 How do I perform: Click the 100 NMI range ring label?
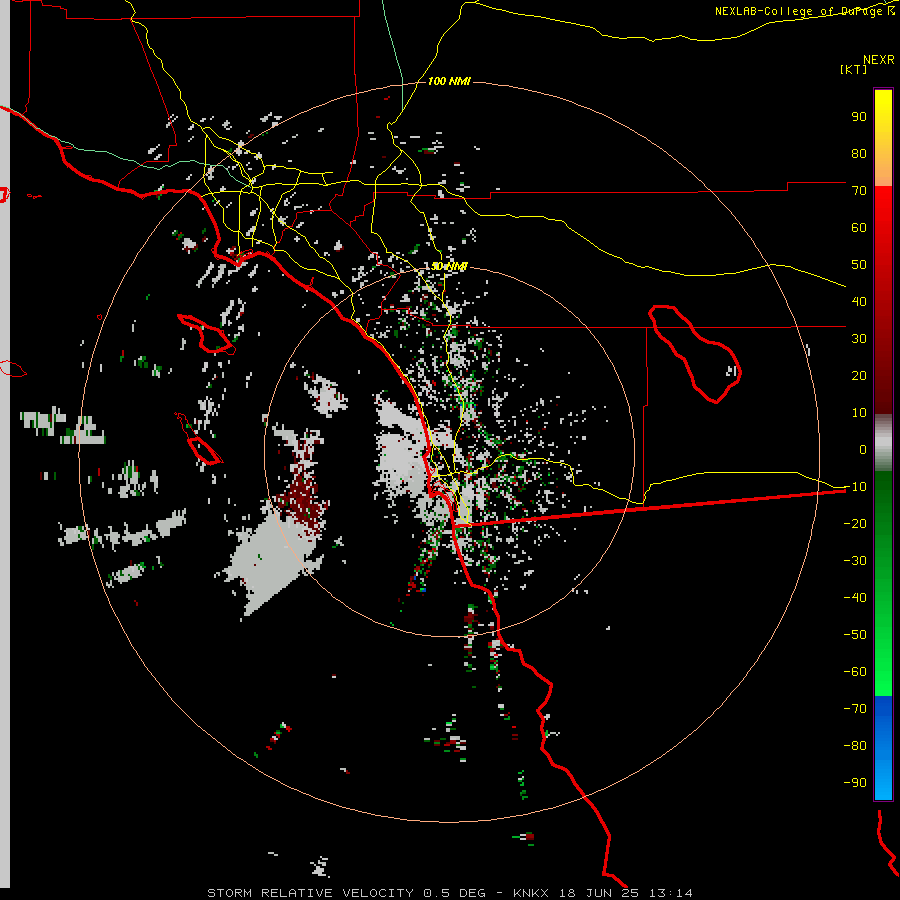tap(449, 81)
